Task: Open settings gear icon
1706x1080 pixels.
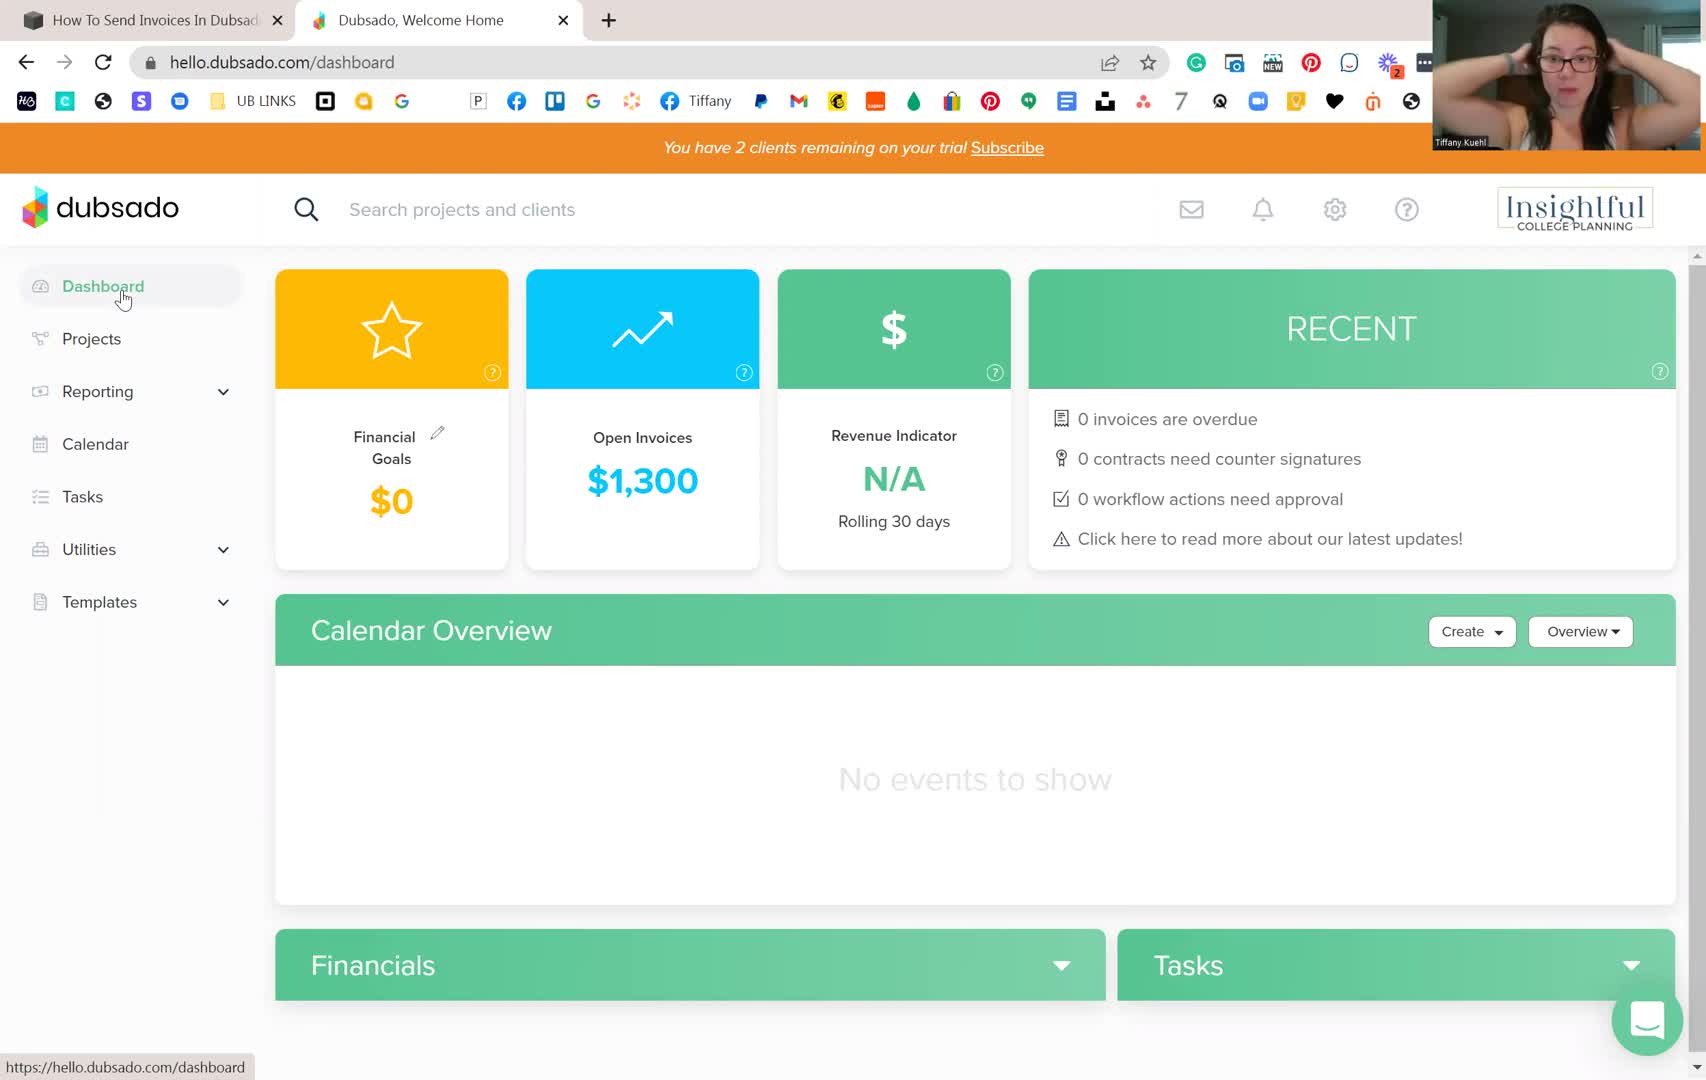Action: click(1335, 209)
